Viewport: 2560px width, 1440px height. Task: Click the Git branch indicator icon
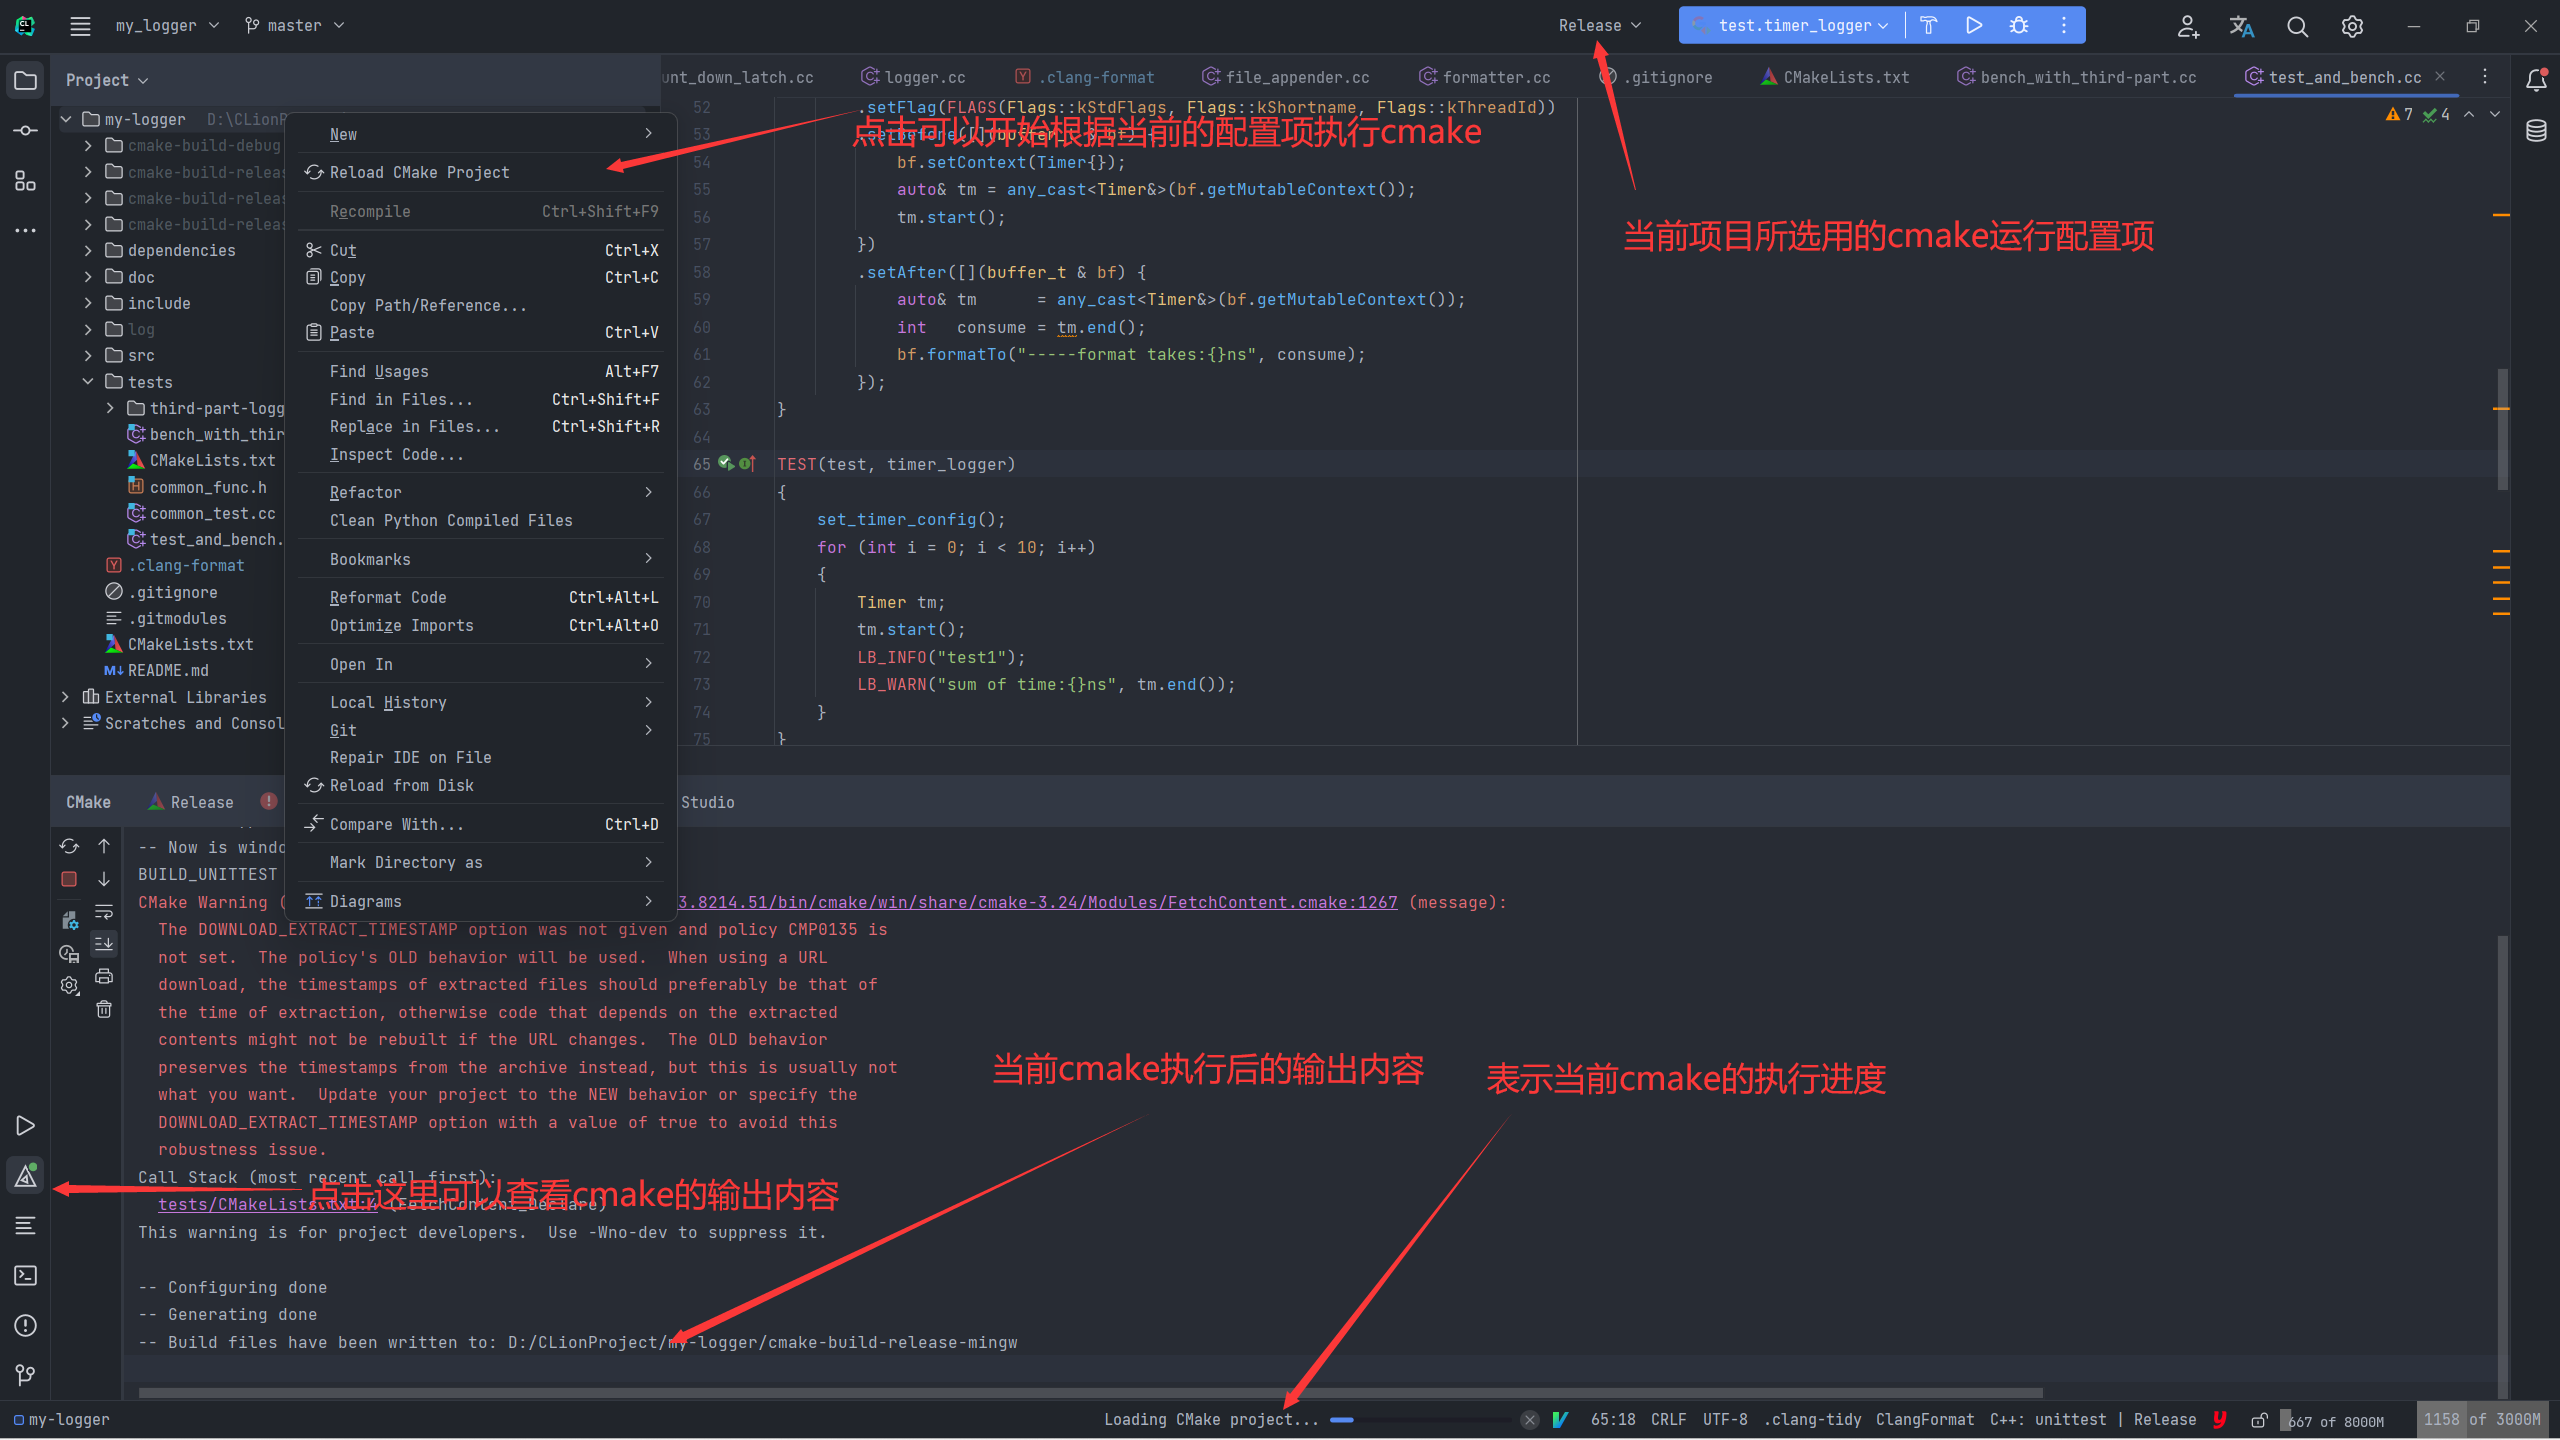click(x=253, y=25)
